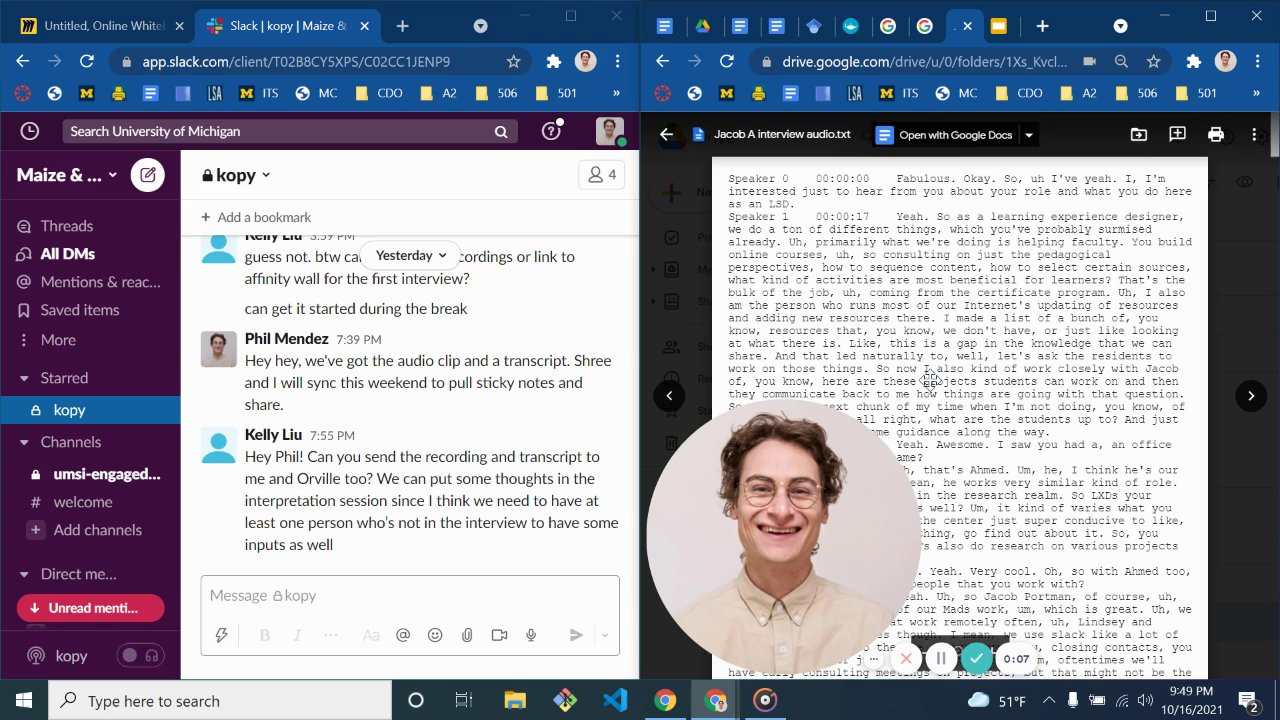Add file to Drive folder icon
This screenshot has height=720, width=1280.
1139,135
